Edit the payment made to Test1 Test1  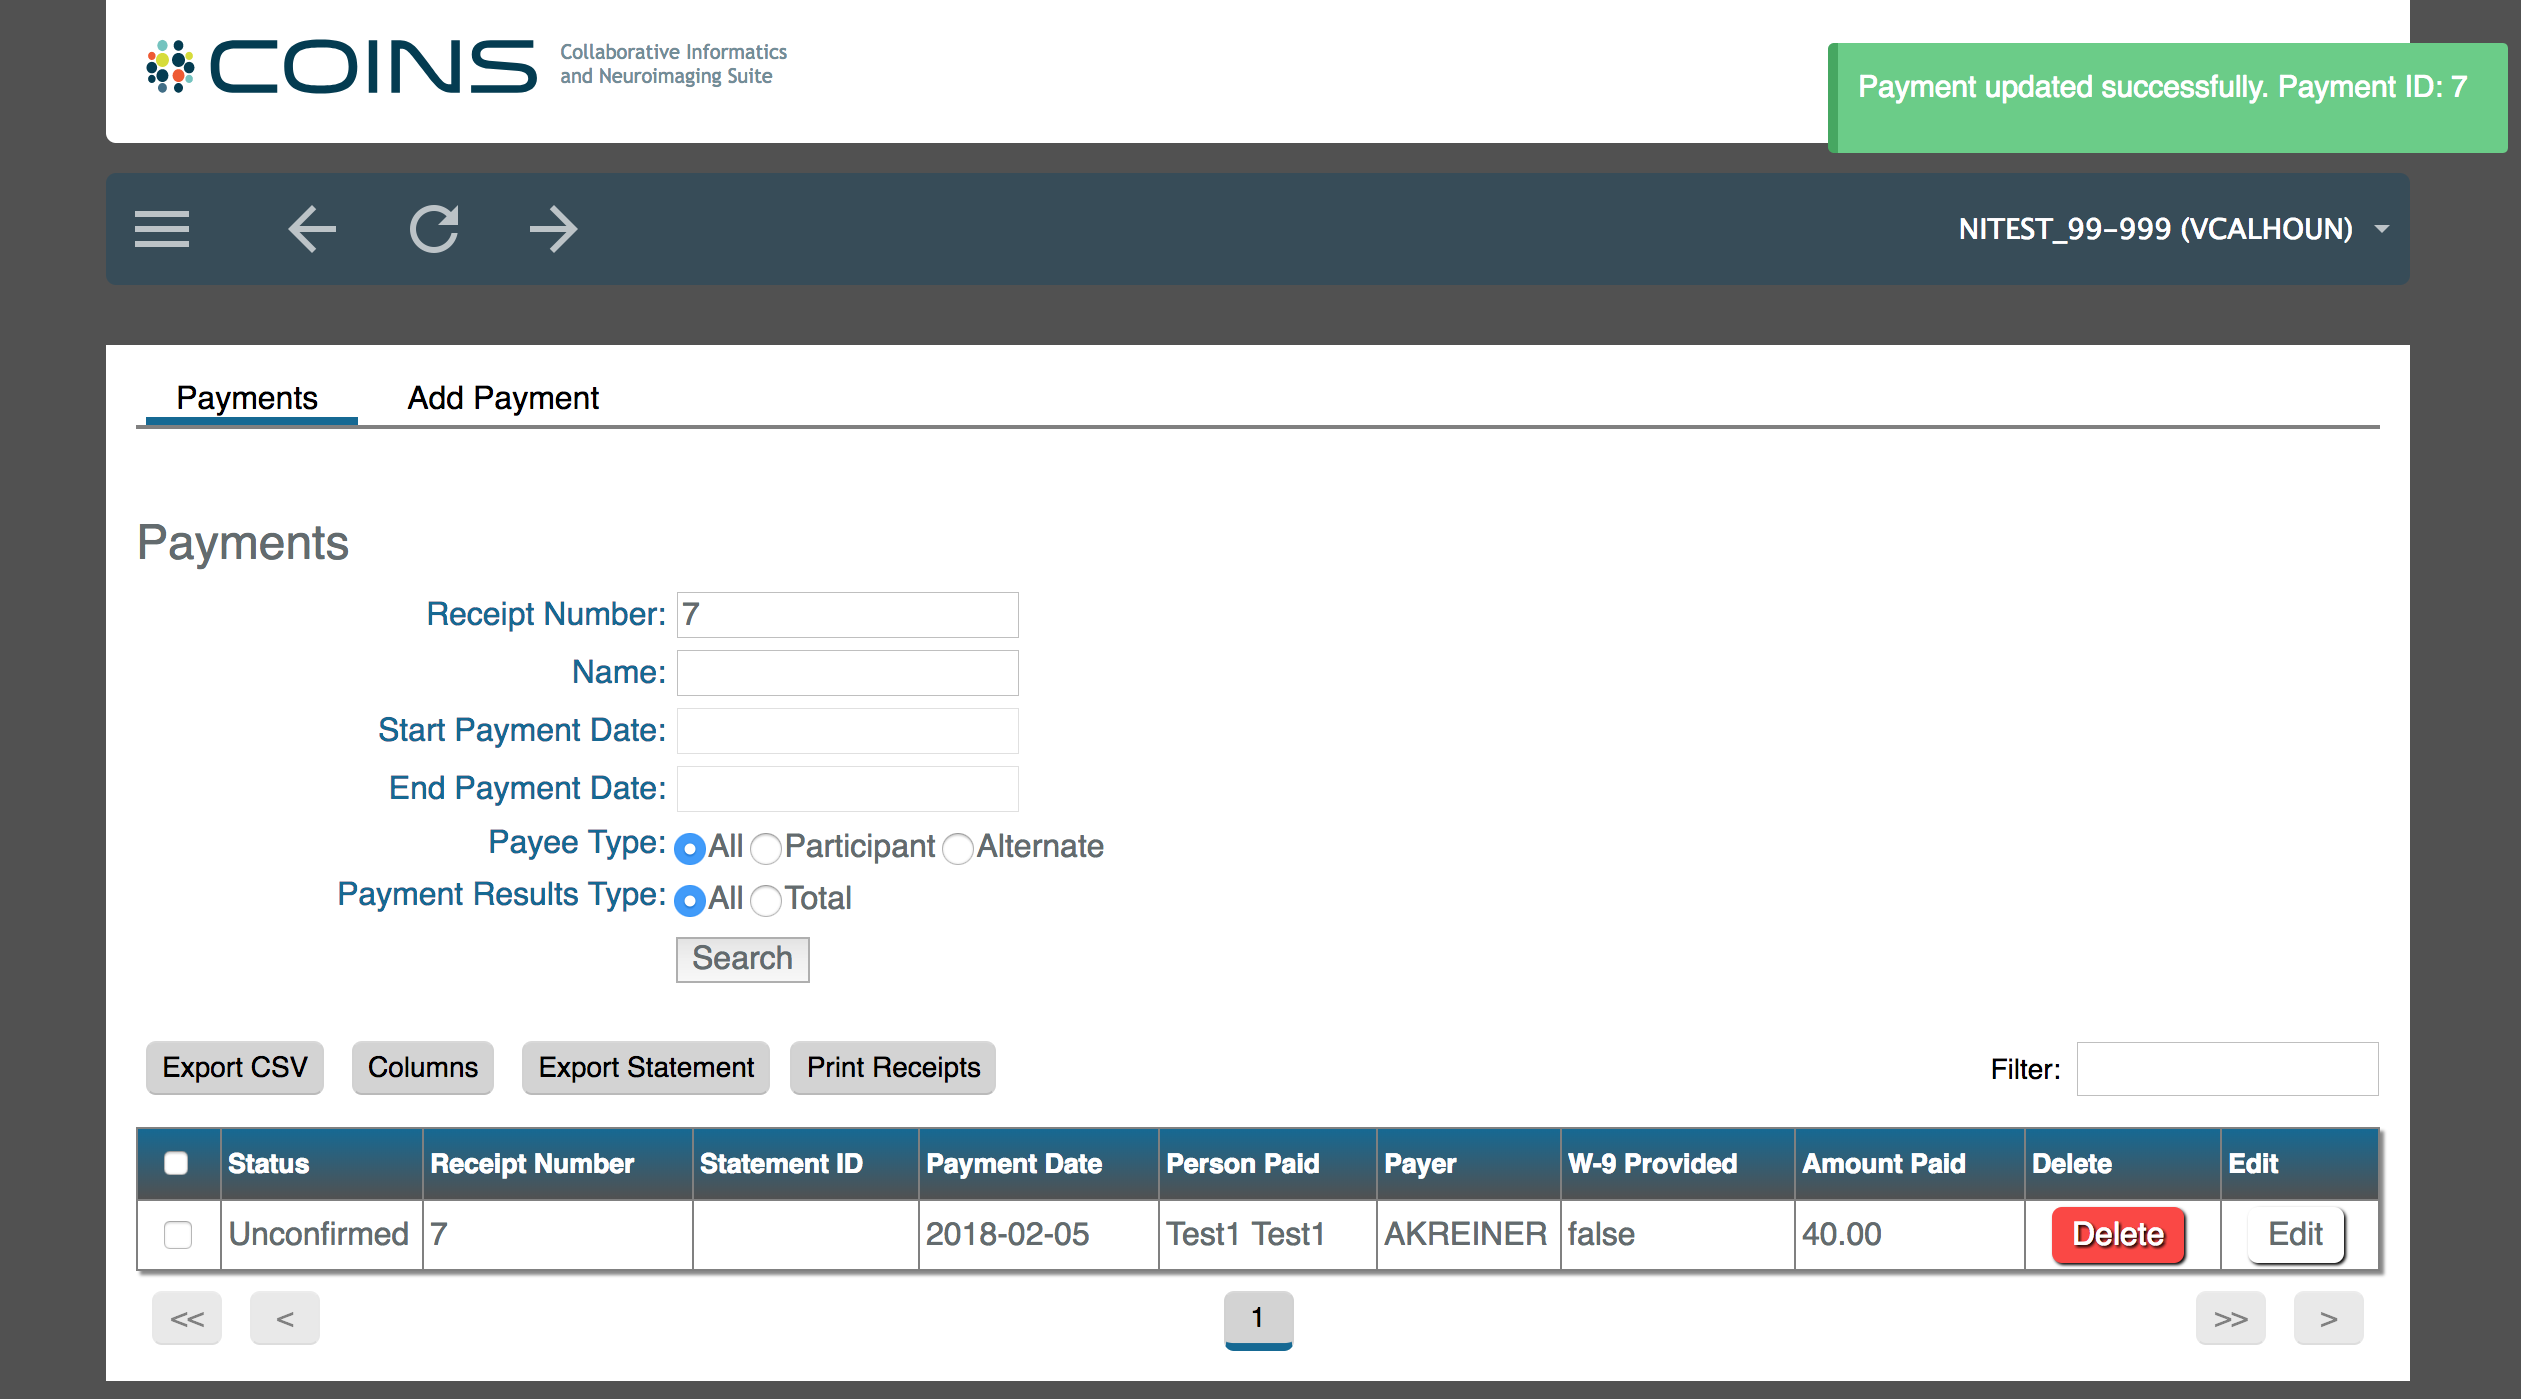2295,1234
